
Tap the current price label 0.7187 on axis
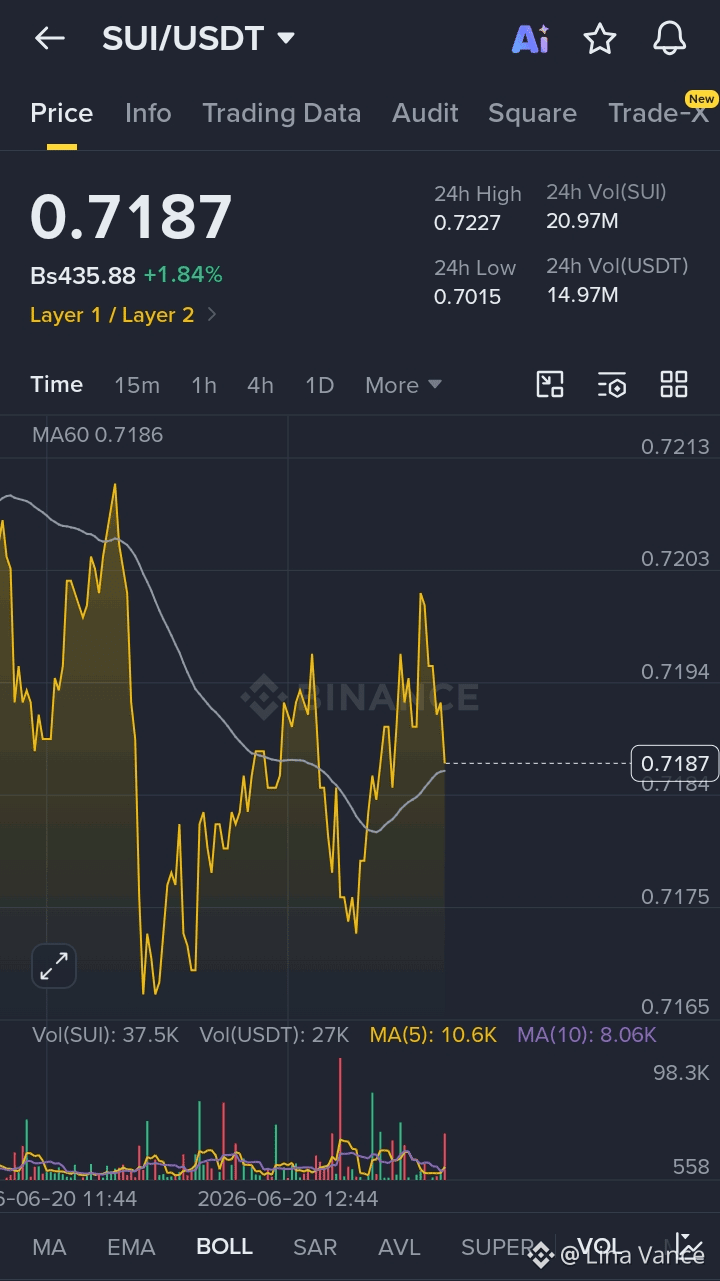pyautogui.click(x=675, y=764)
